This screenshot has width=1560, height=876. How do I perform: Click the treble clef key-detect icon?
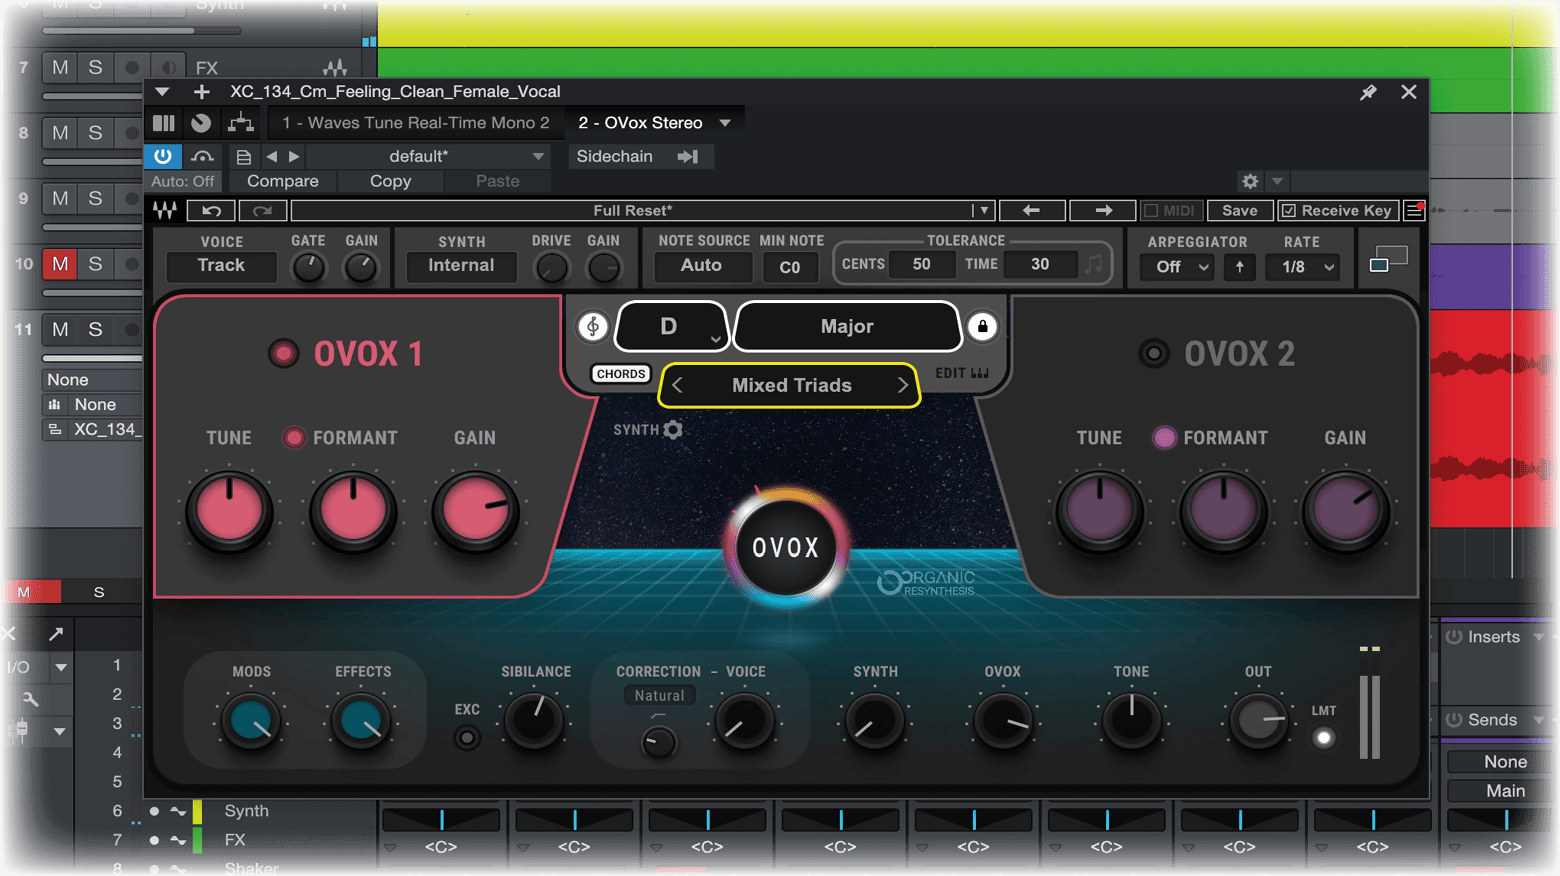point(593,326)
